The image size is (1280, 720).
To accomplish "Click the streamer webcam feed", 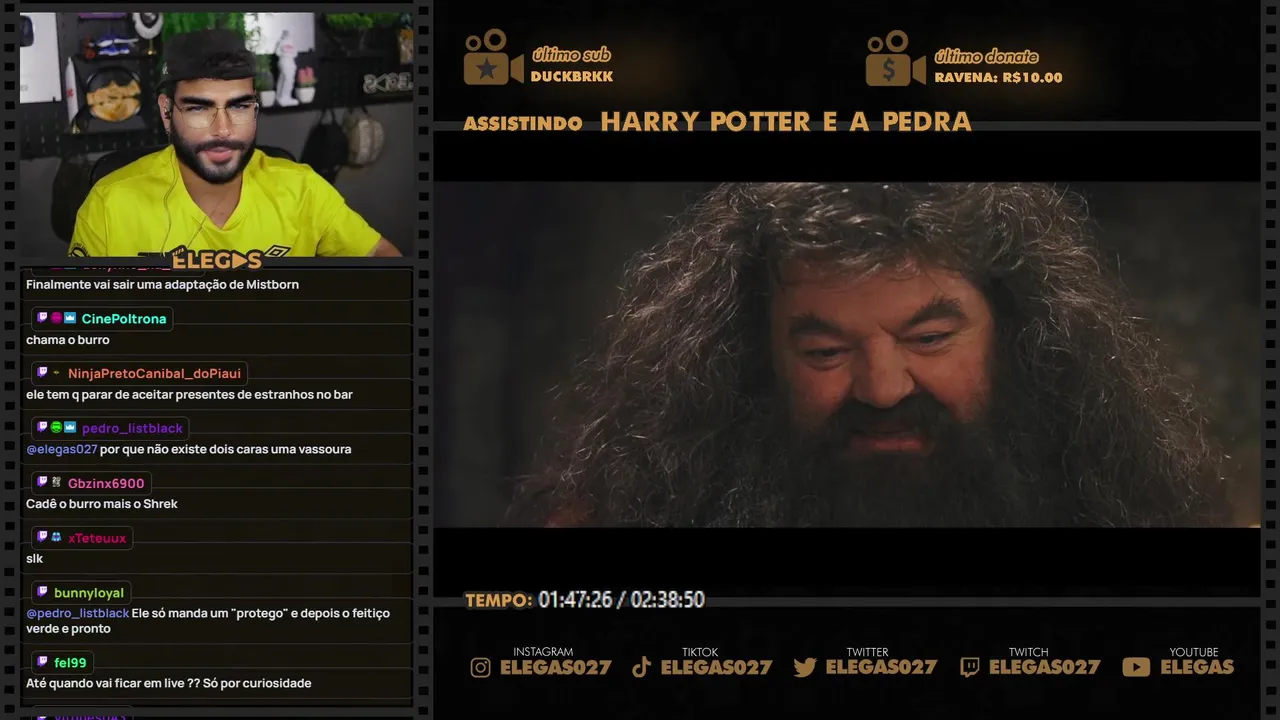I will coord(216,135).
